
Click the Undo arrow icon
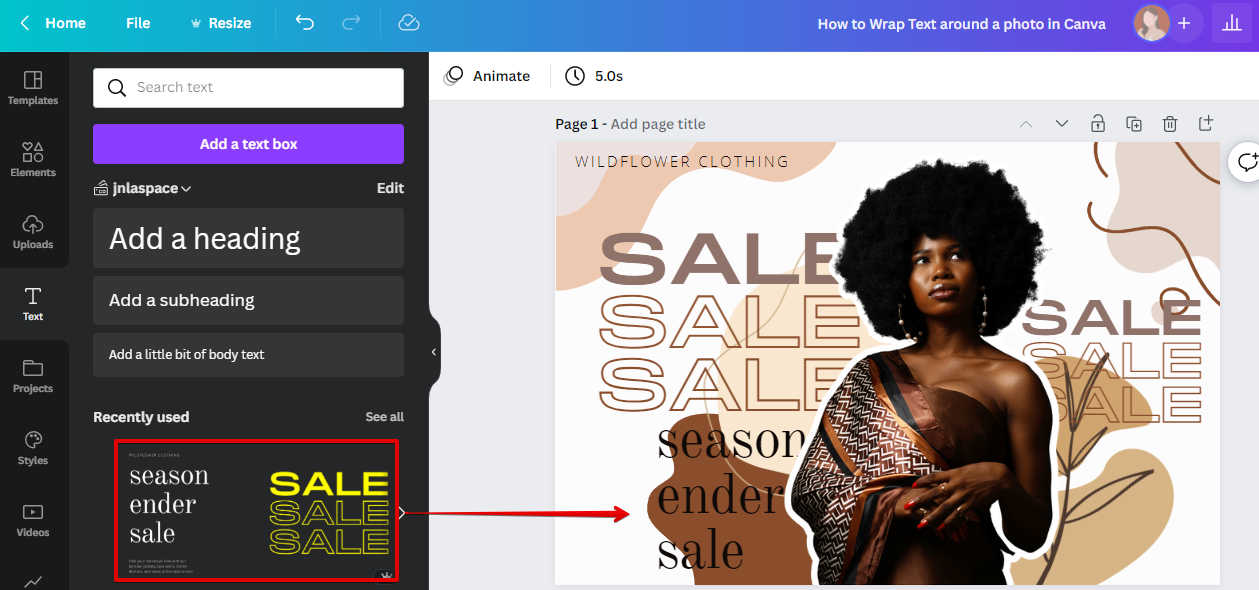click(305, 23)
